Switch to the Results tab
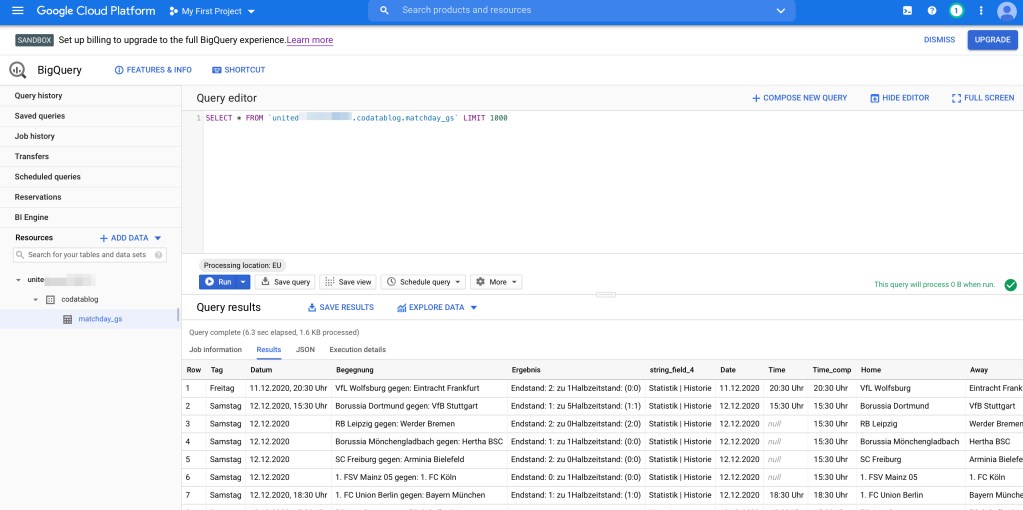The height and width of the screenshot is (510, 1023). [269, 350]
